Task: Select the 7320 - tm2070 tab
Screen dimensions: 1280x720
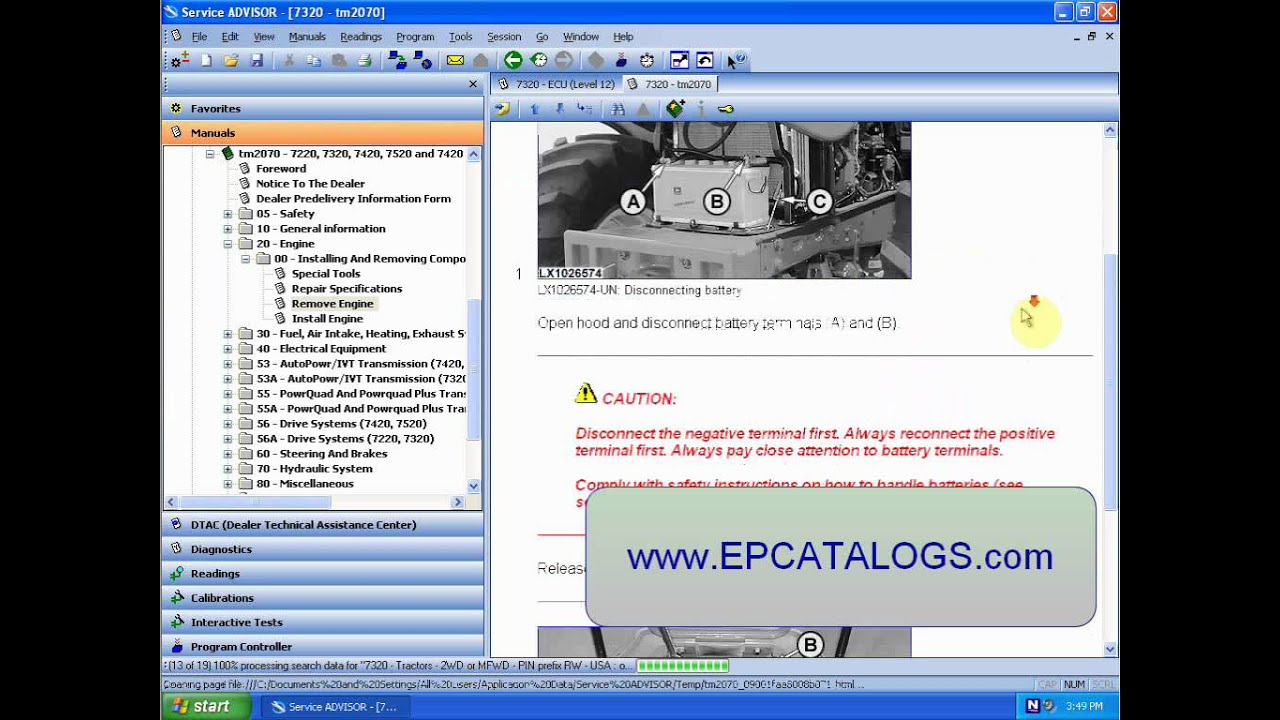Action: tap(670, 84)
